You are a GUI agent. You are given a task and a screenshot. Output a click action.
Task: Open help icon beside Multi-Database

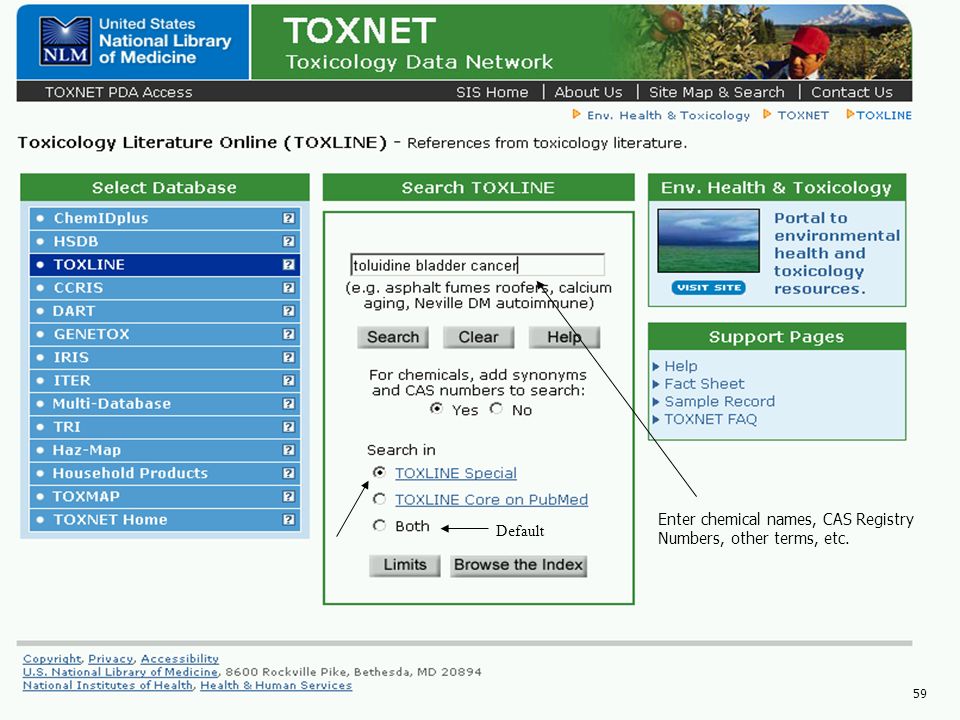pyautogui.click(x=288, y=403)
